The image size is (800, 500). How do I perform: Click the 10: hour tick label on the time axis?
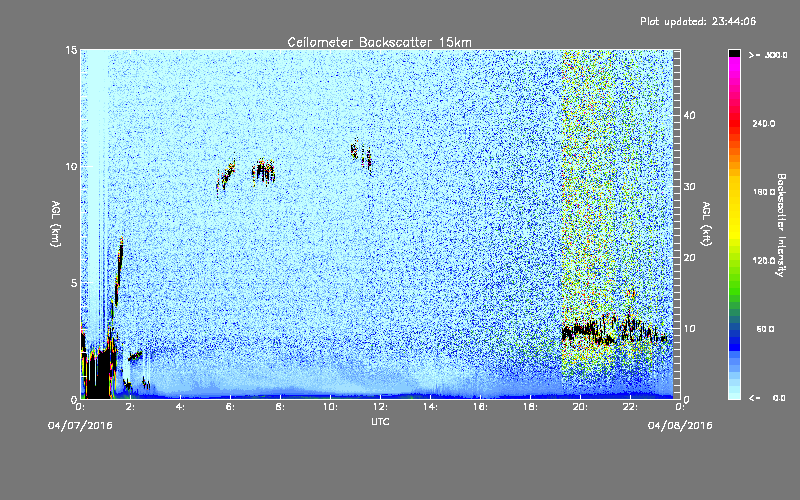[x=330, y=407]
